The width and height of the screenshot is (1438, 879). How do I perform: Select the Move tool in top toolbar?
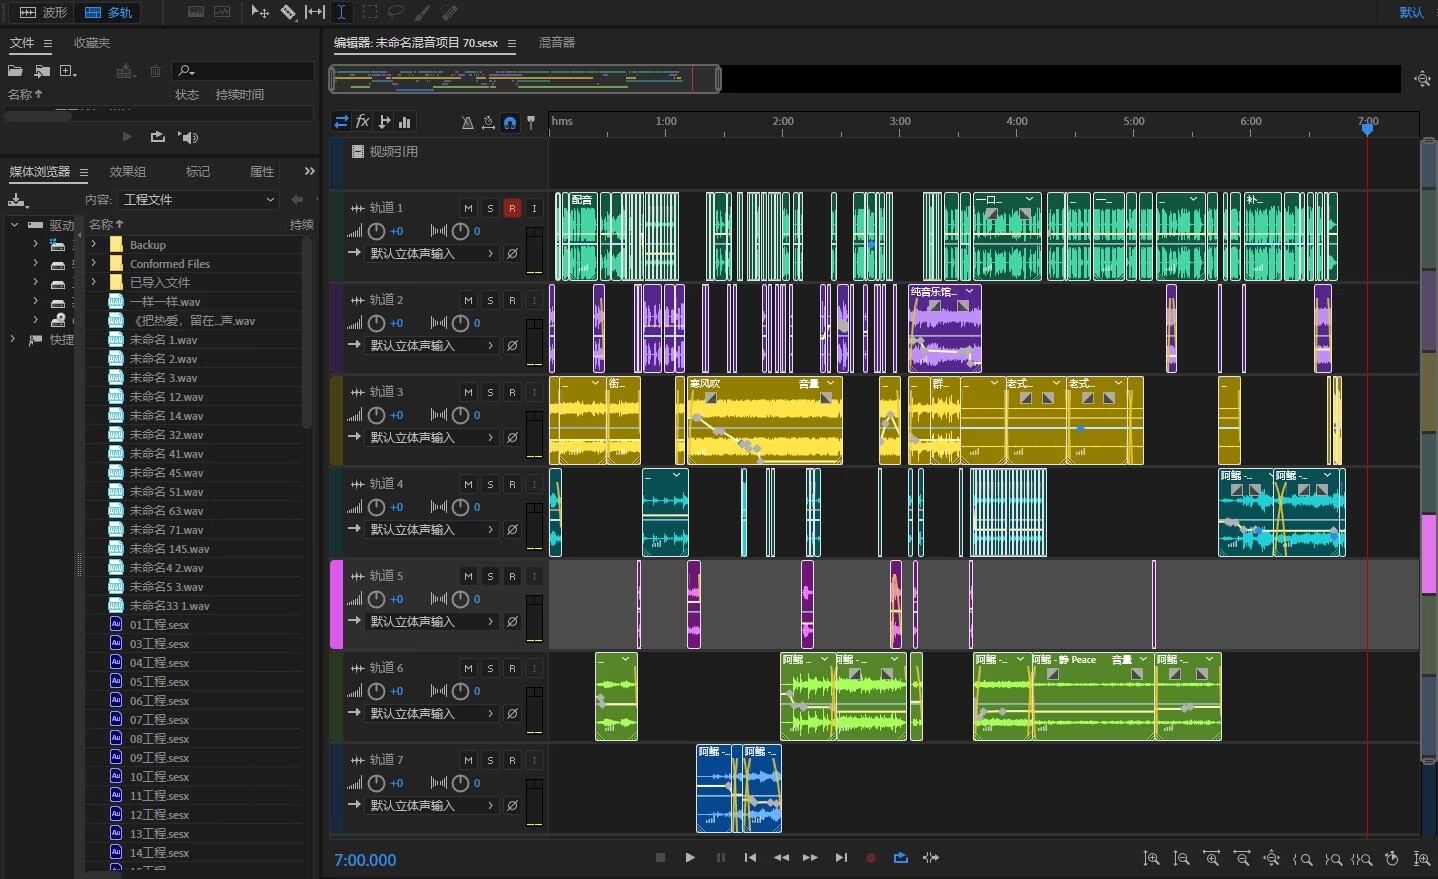260,12
